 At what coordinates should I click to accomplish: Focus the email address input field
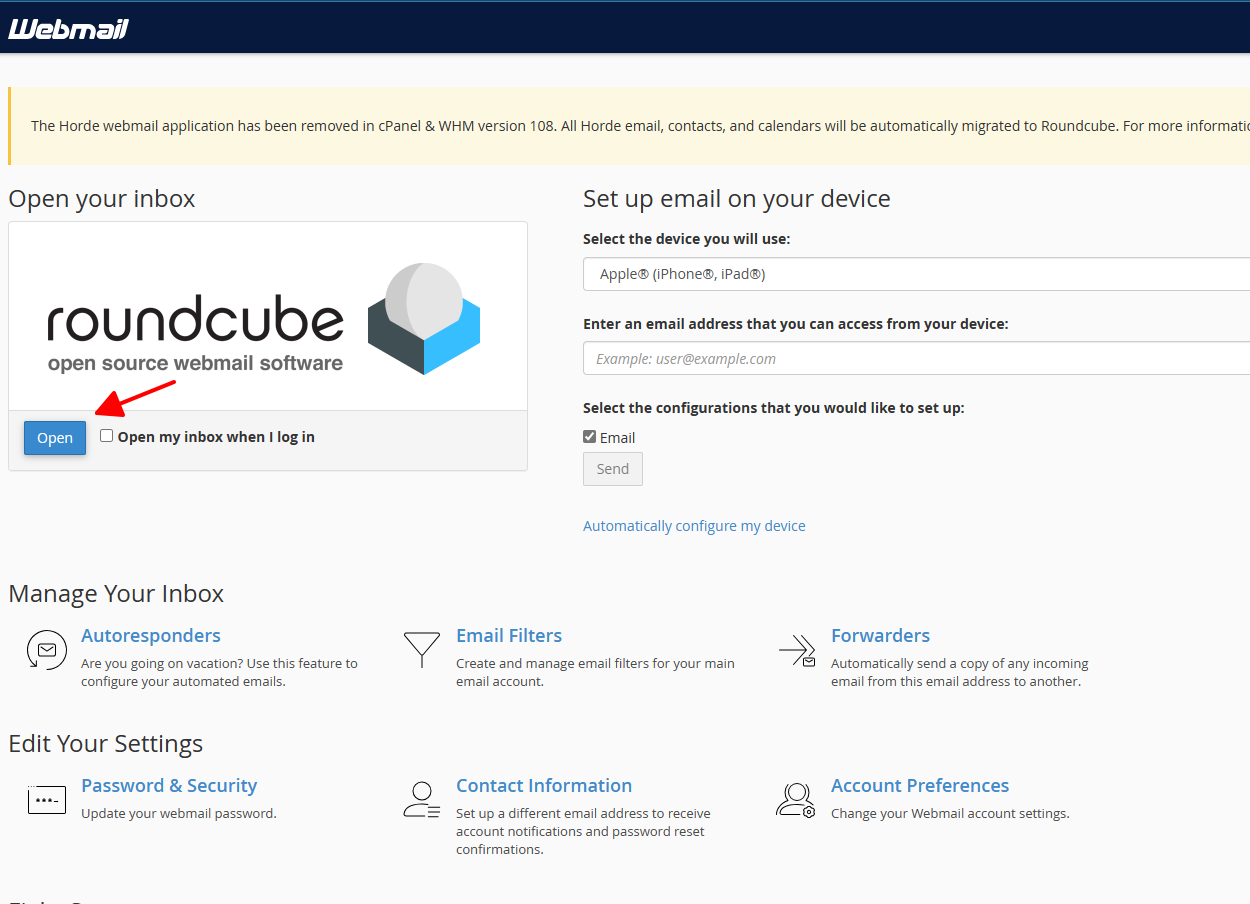[x=916, y=358]
